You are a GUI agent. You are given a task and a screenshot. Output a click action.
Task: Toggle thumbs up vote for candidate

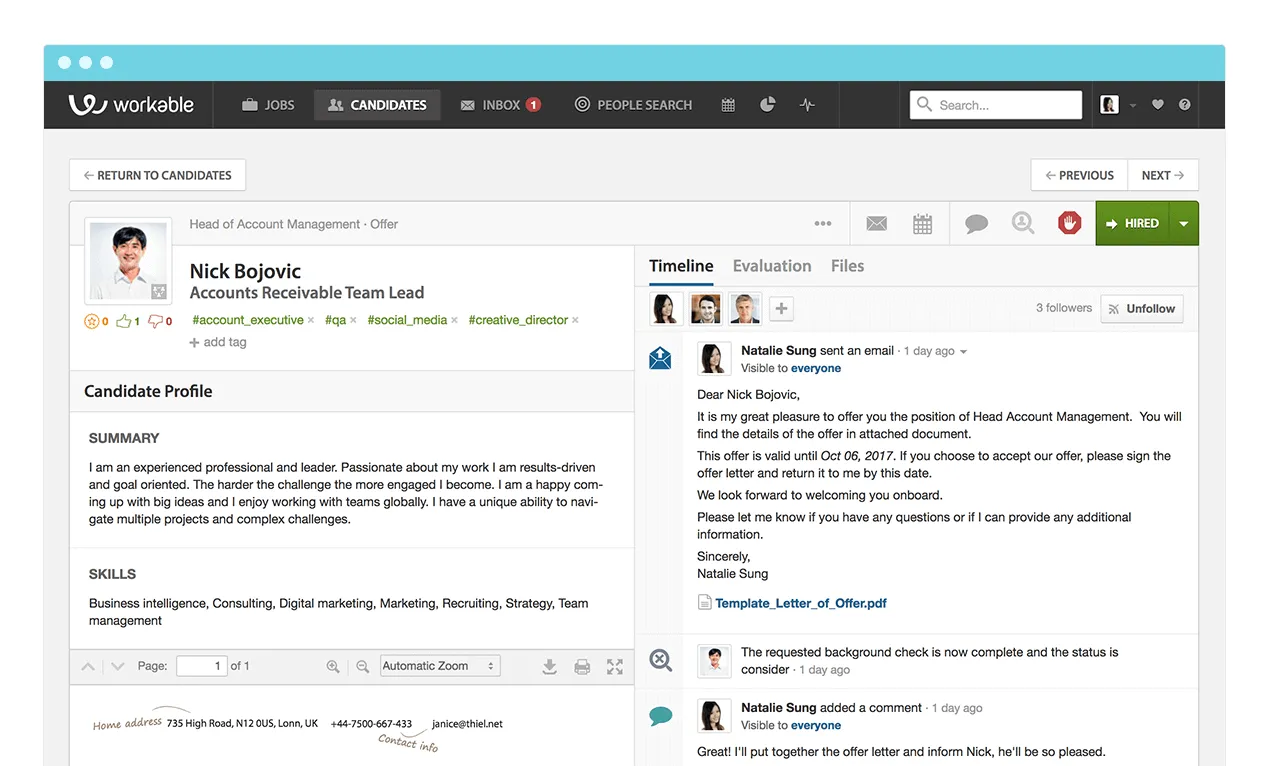(x=124, y=321)
